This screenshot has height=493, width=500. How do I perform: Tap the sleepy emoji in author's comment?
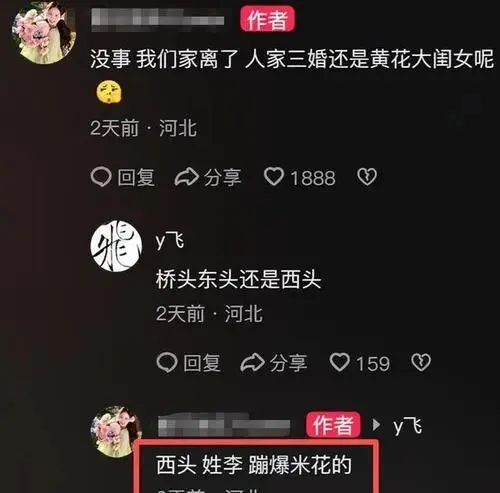(x=109, y=92)
